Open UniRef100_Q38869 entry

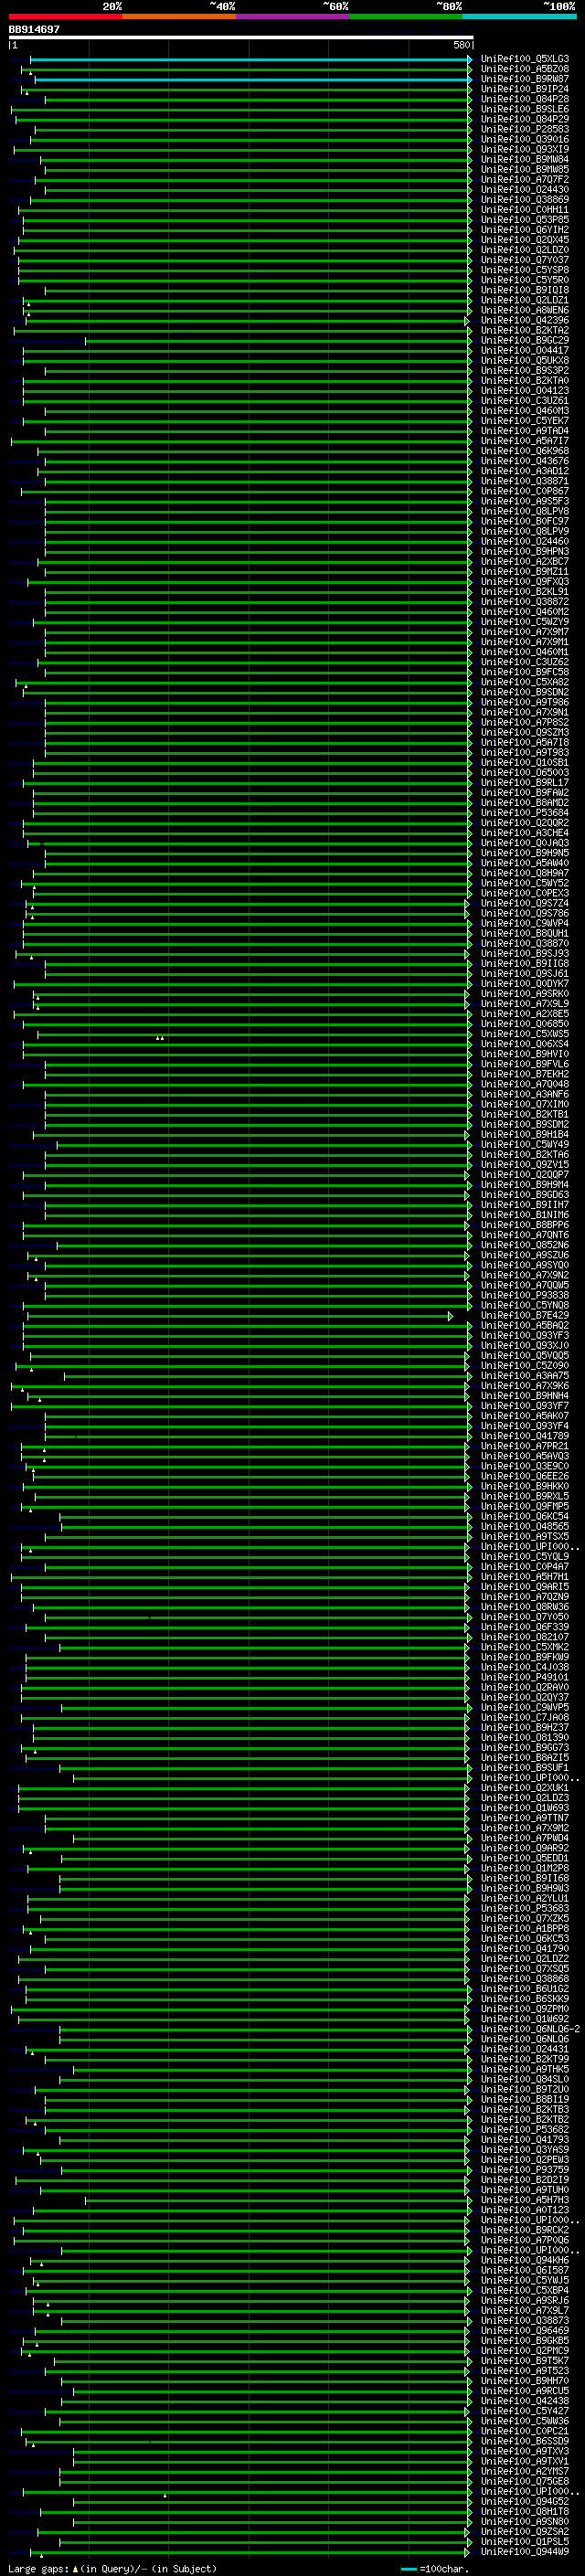525,200
